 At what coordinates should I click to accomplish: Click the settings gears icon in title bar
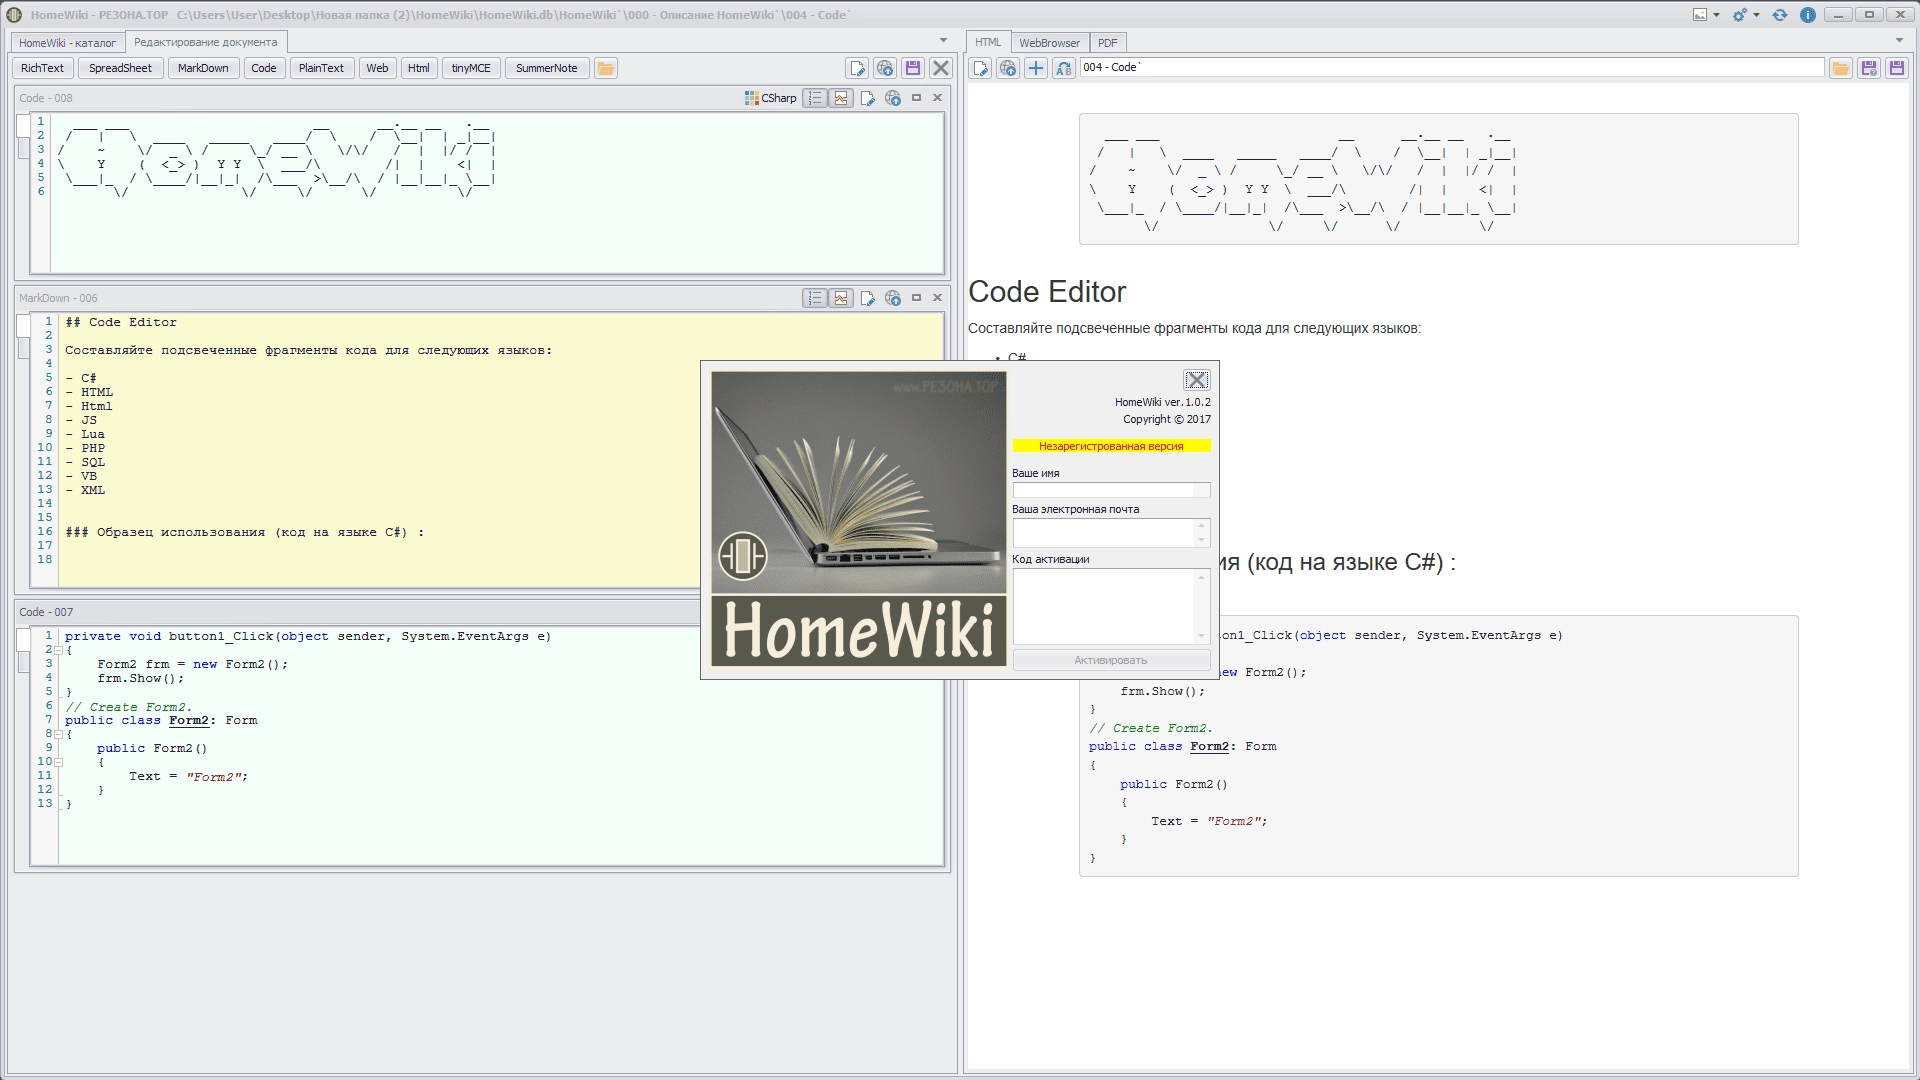pos(1741,15)
